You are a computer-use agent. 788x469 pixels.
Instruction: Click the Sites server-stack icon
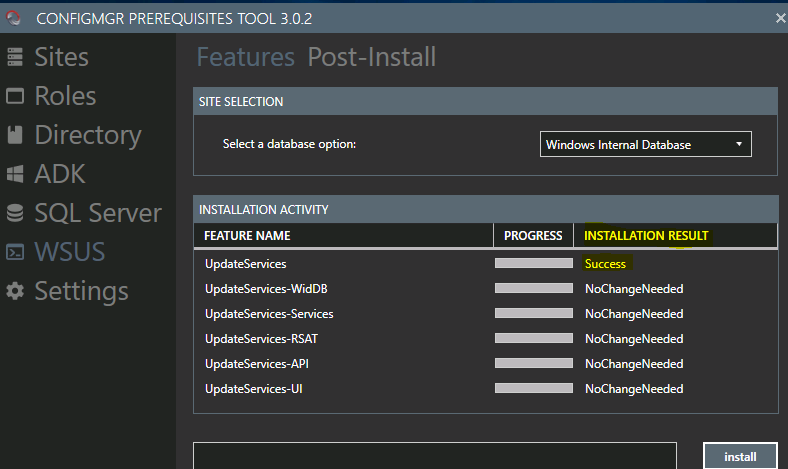tap(15, 57)
